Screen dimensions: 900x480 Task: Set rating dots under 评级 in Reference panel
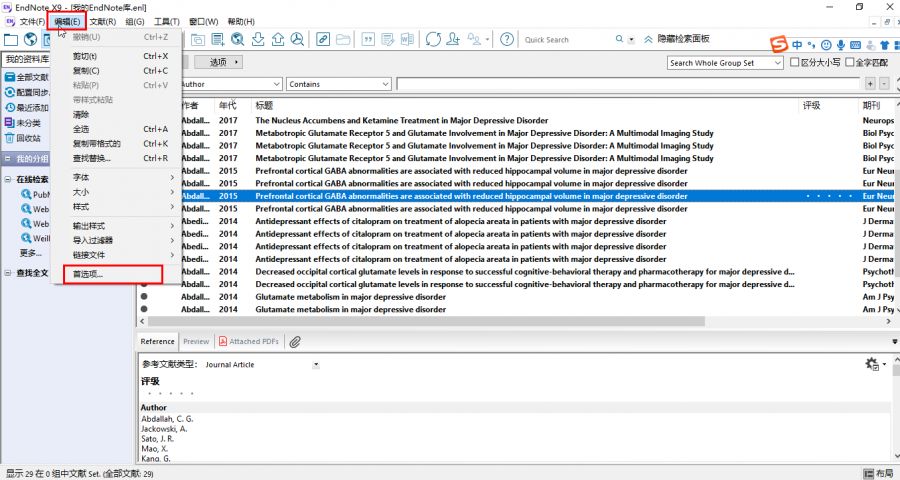[x=170, y=393]
